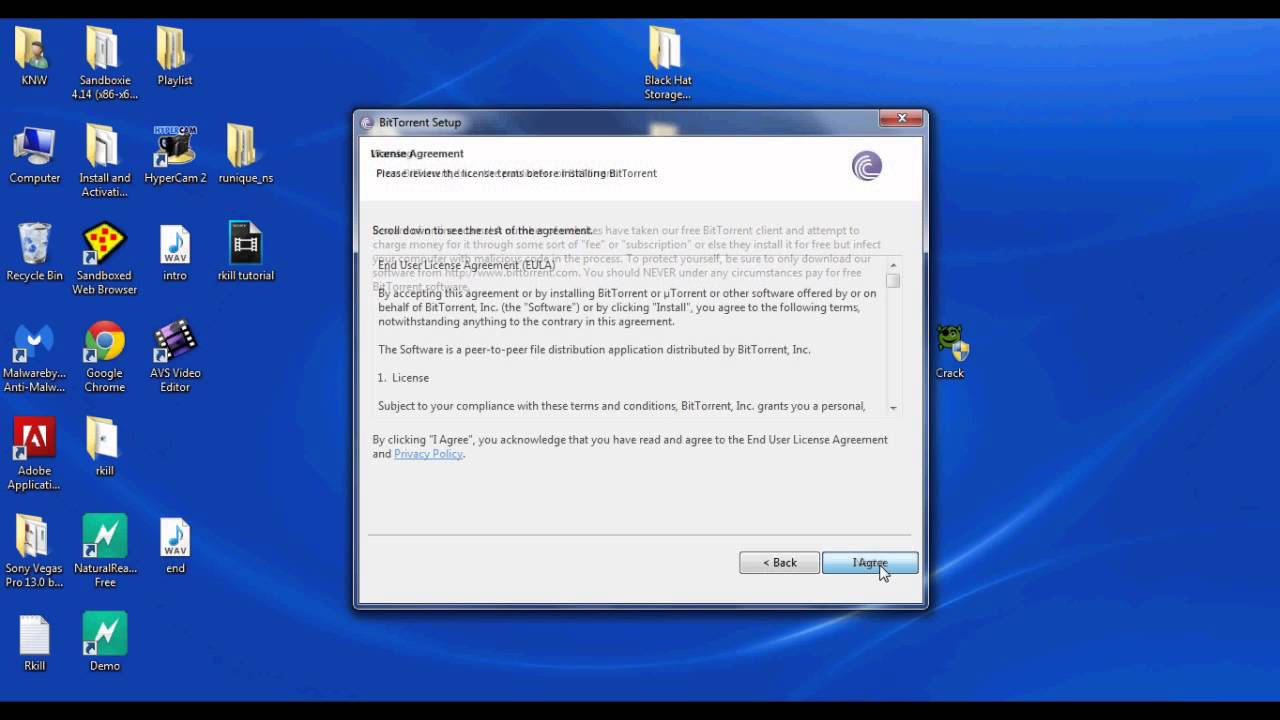Select the Rkill text file icon

(x=34, y=641)
